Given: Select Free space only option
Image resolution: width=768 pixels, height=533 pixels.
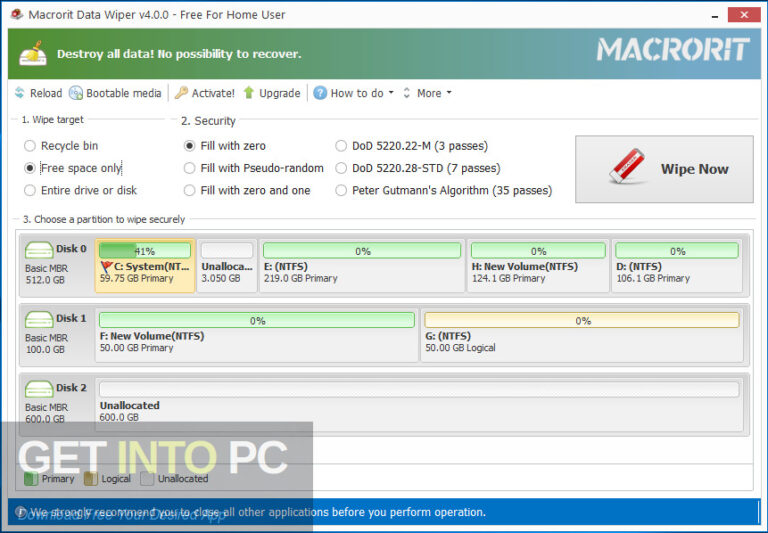Looking at the screenshot, I should tap(73, 168).
